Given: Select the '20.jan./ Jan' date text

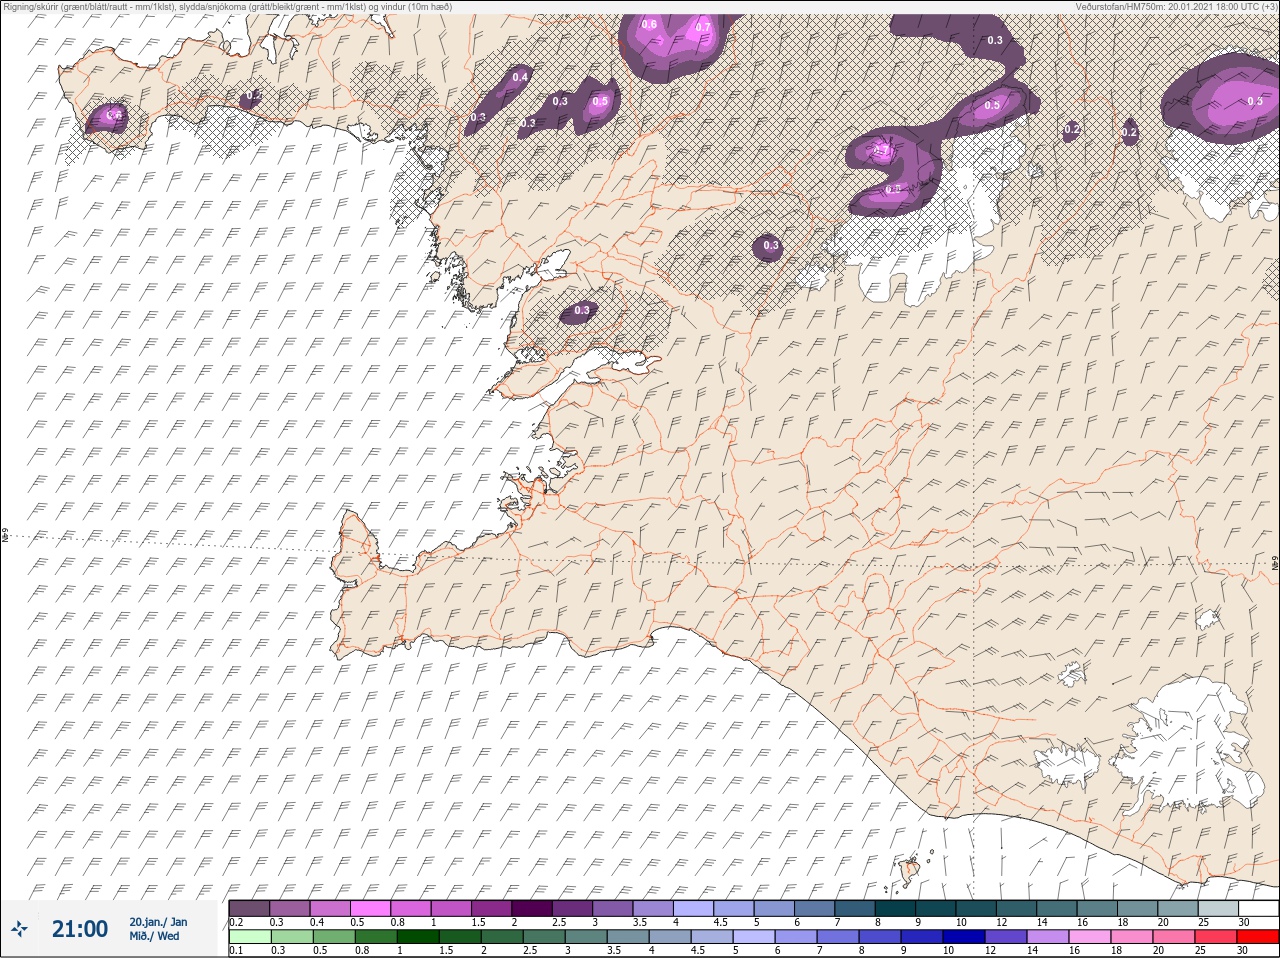Looking at the screenshot, I should (158, 922).
